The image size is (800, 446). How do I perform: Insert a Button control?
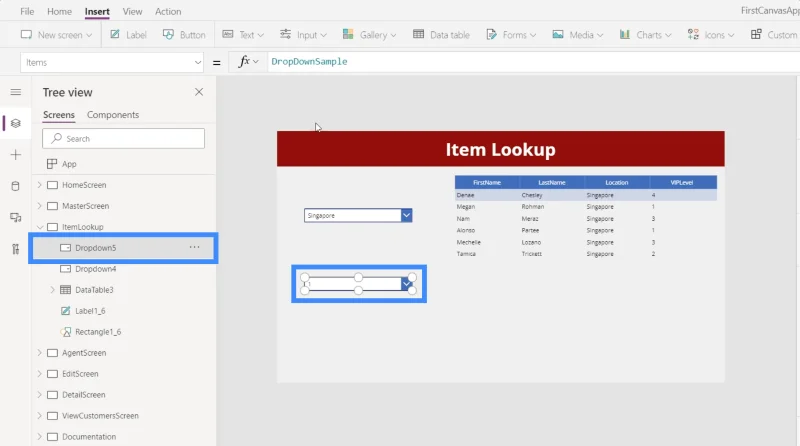click(x=184, y=35)
